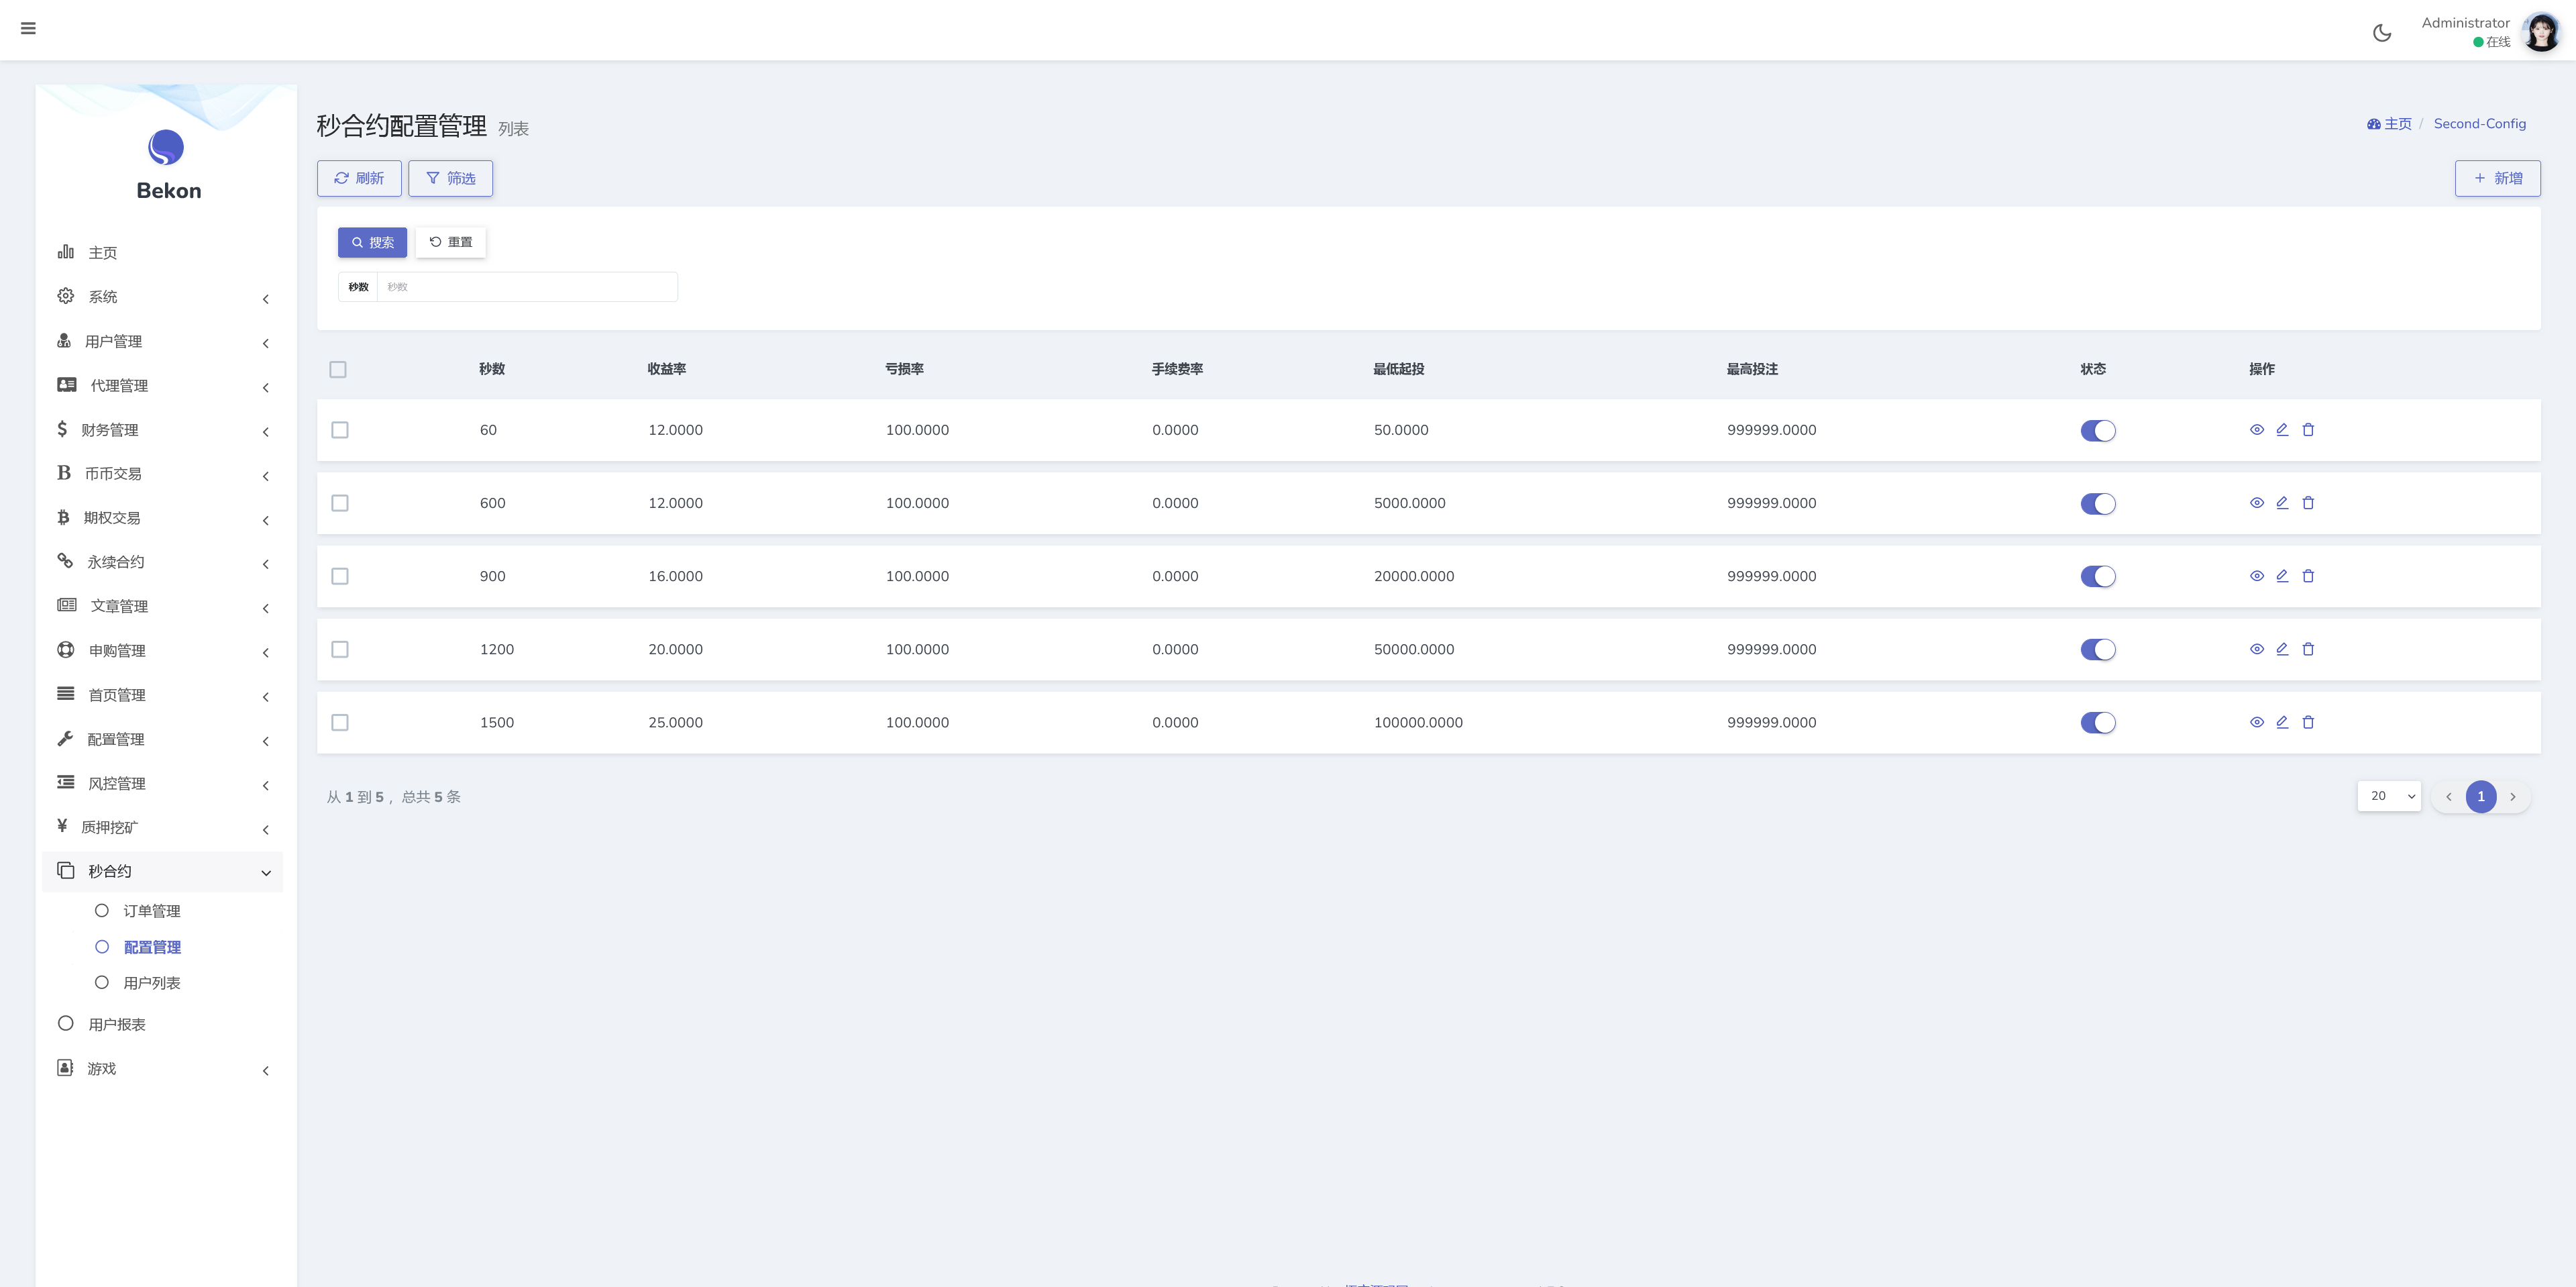Toggle dark mode moon icon
This screenshot has height=1287, width=2576.
(2382, 33)
